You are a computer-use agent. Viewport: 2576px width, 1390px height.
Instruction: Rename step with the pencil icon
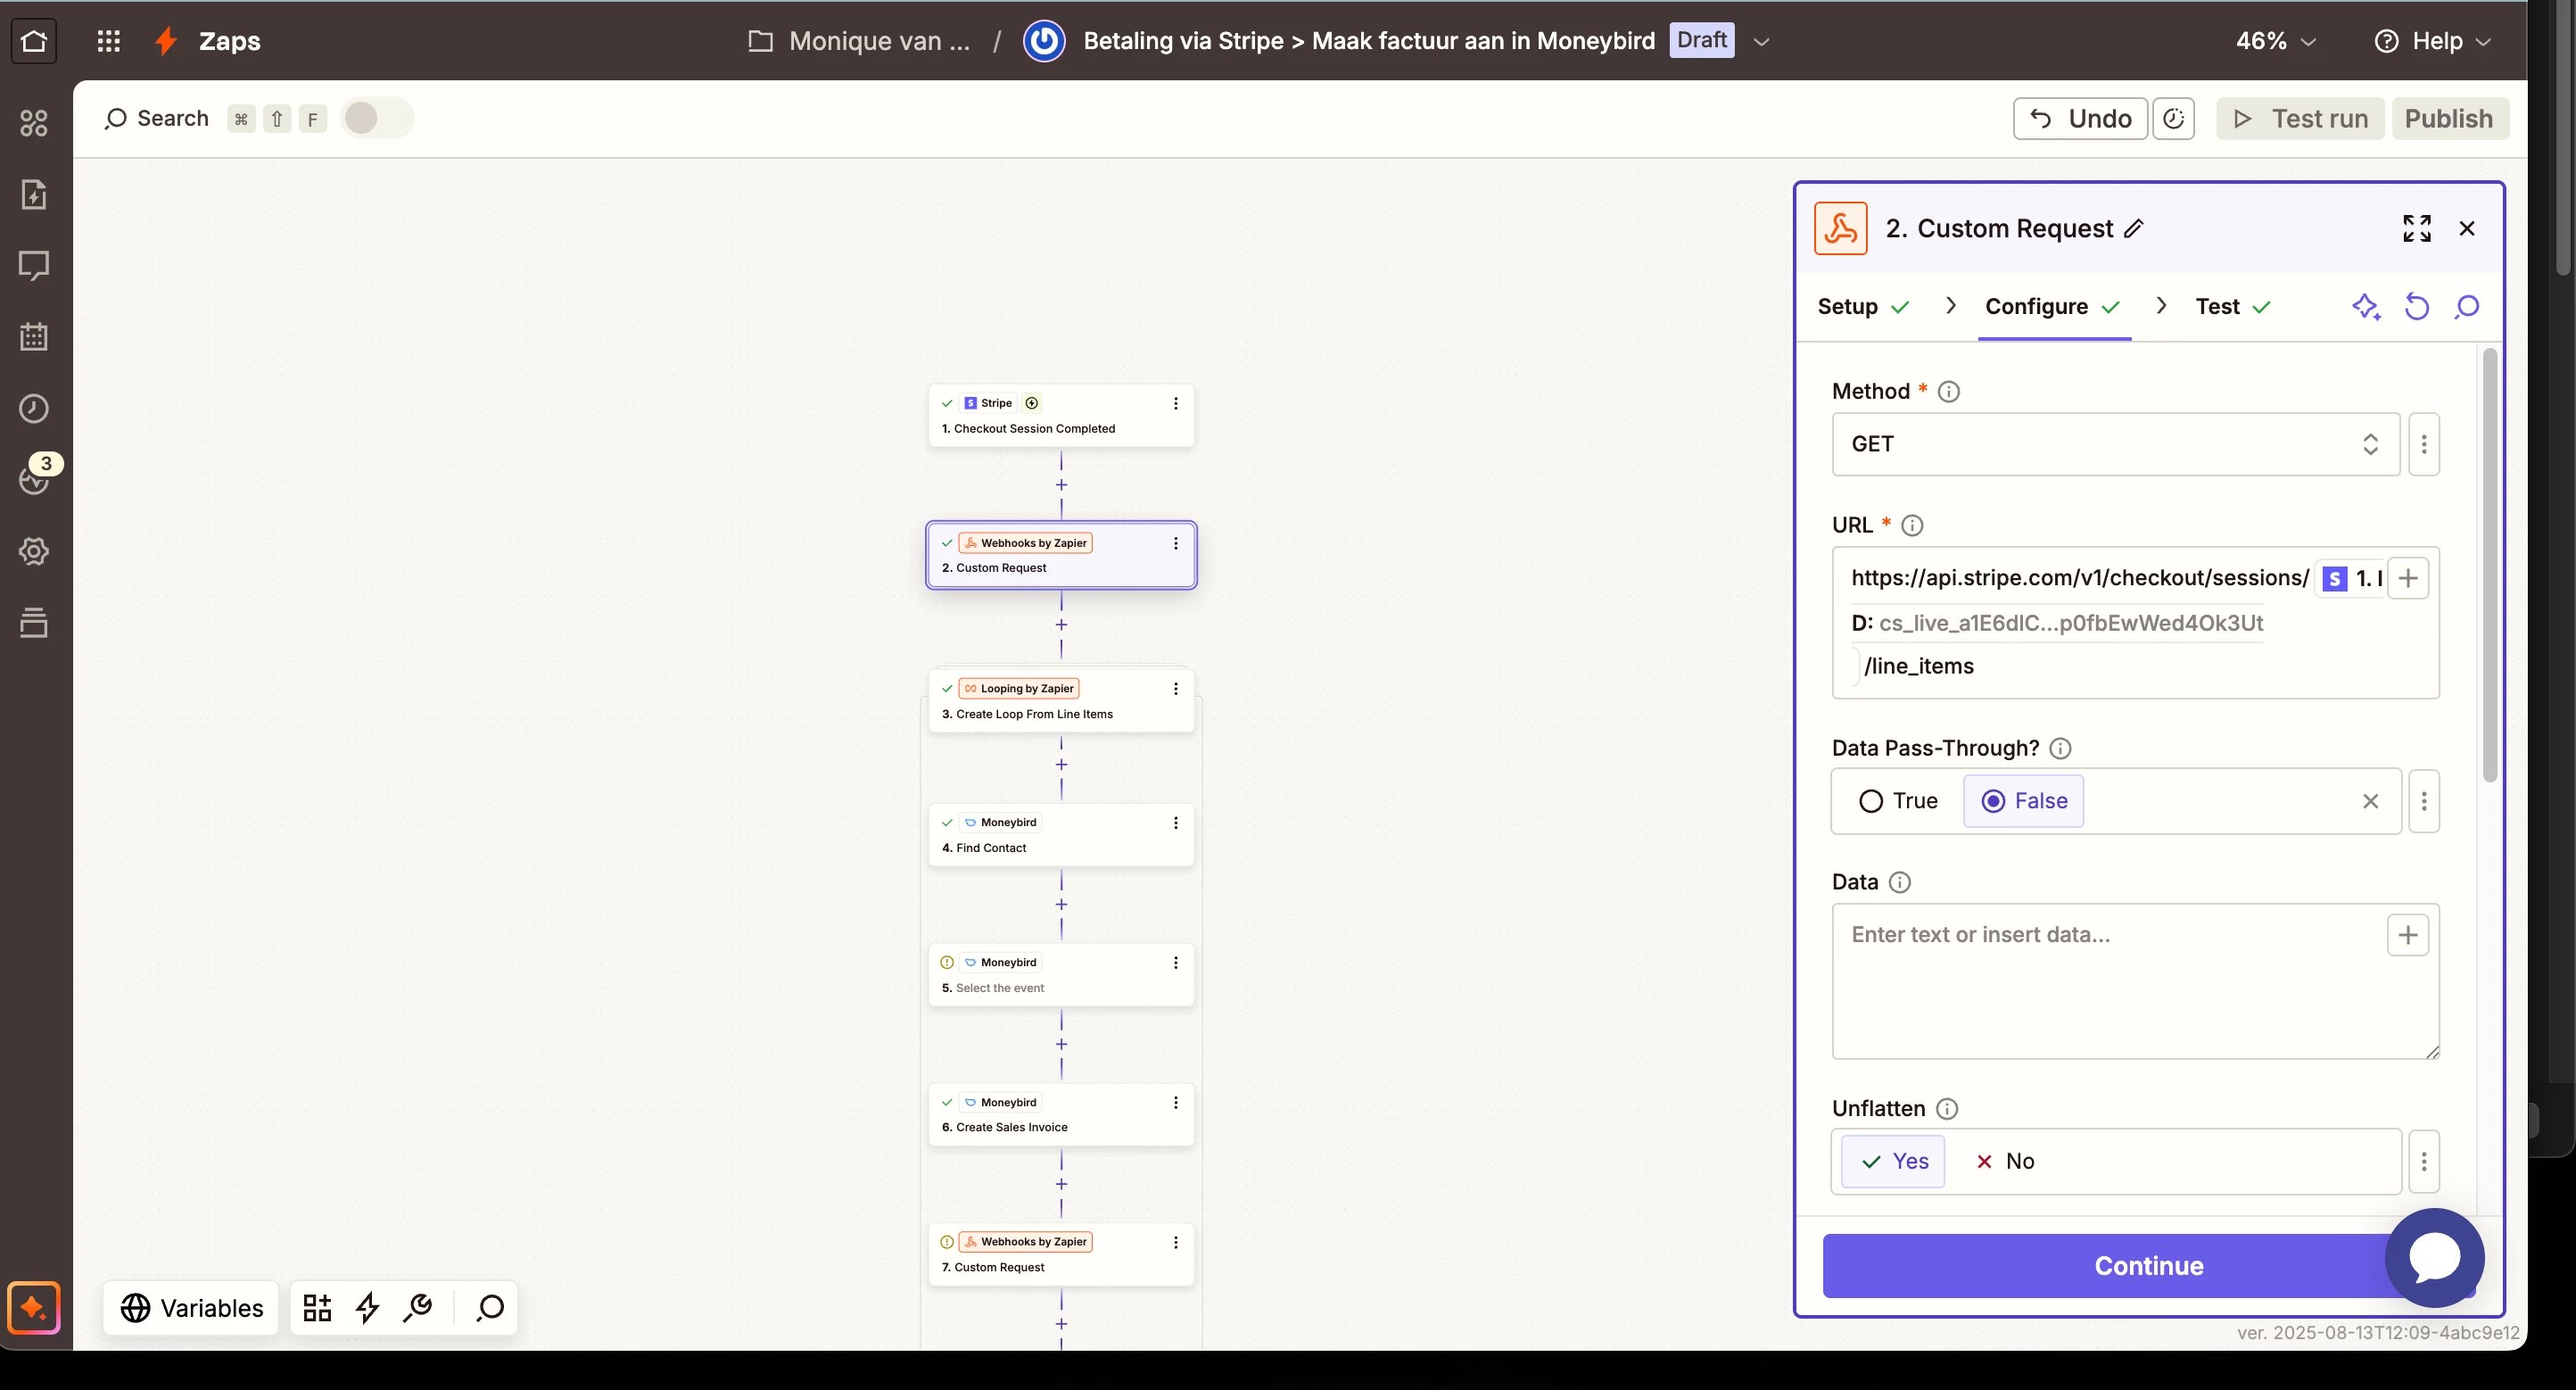[x=2134, y=229]
